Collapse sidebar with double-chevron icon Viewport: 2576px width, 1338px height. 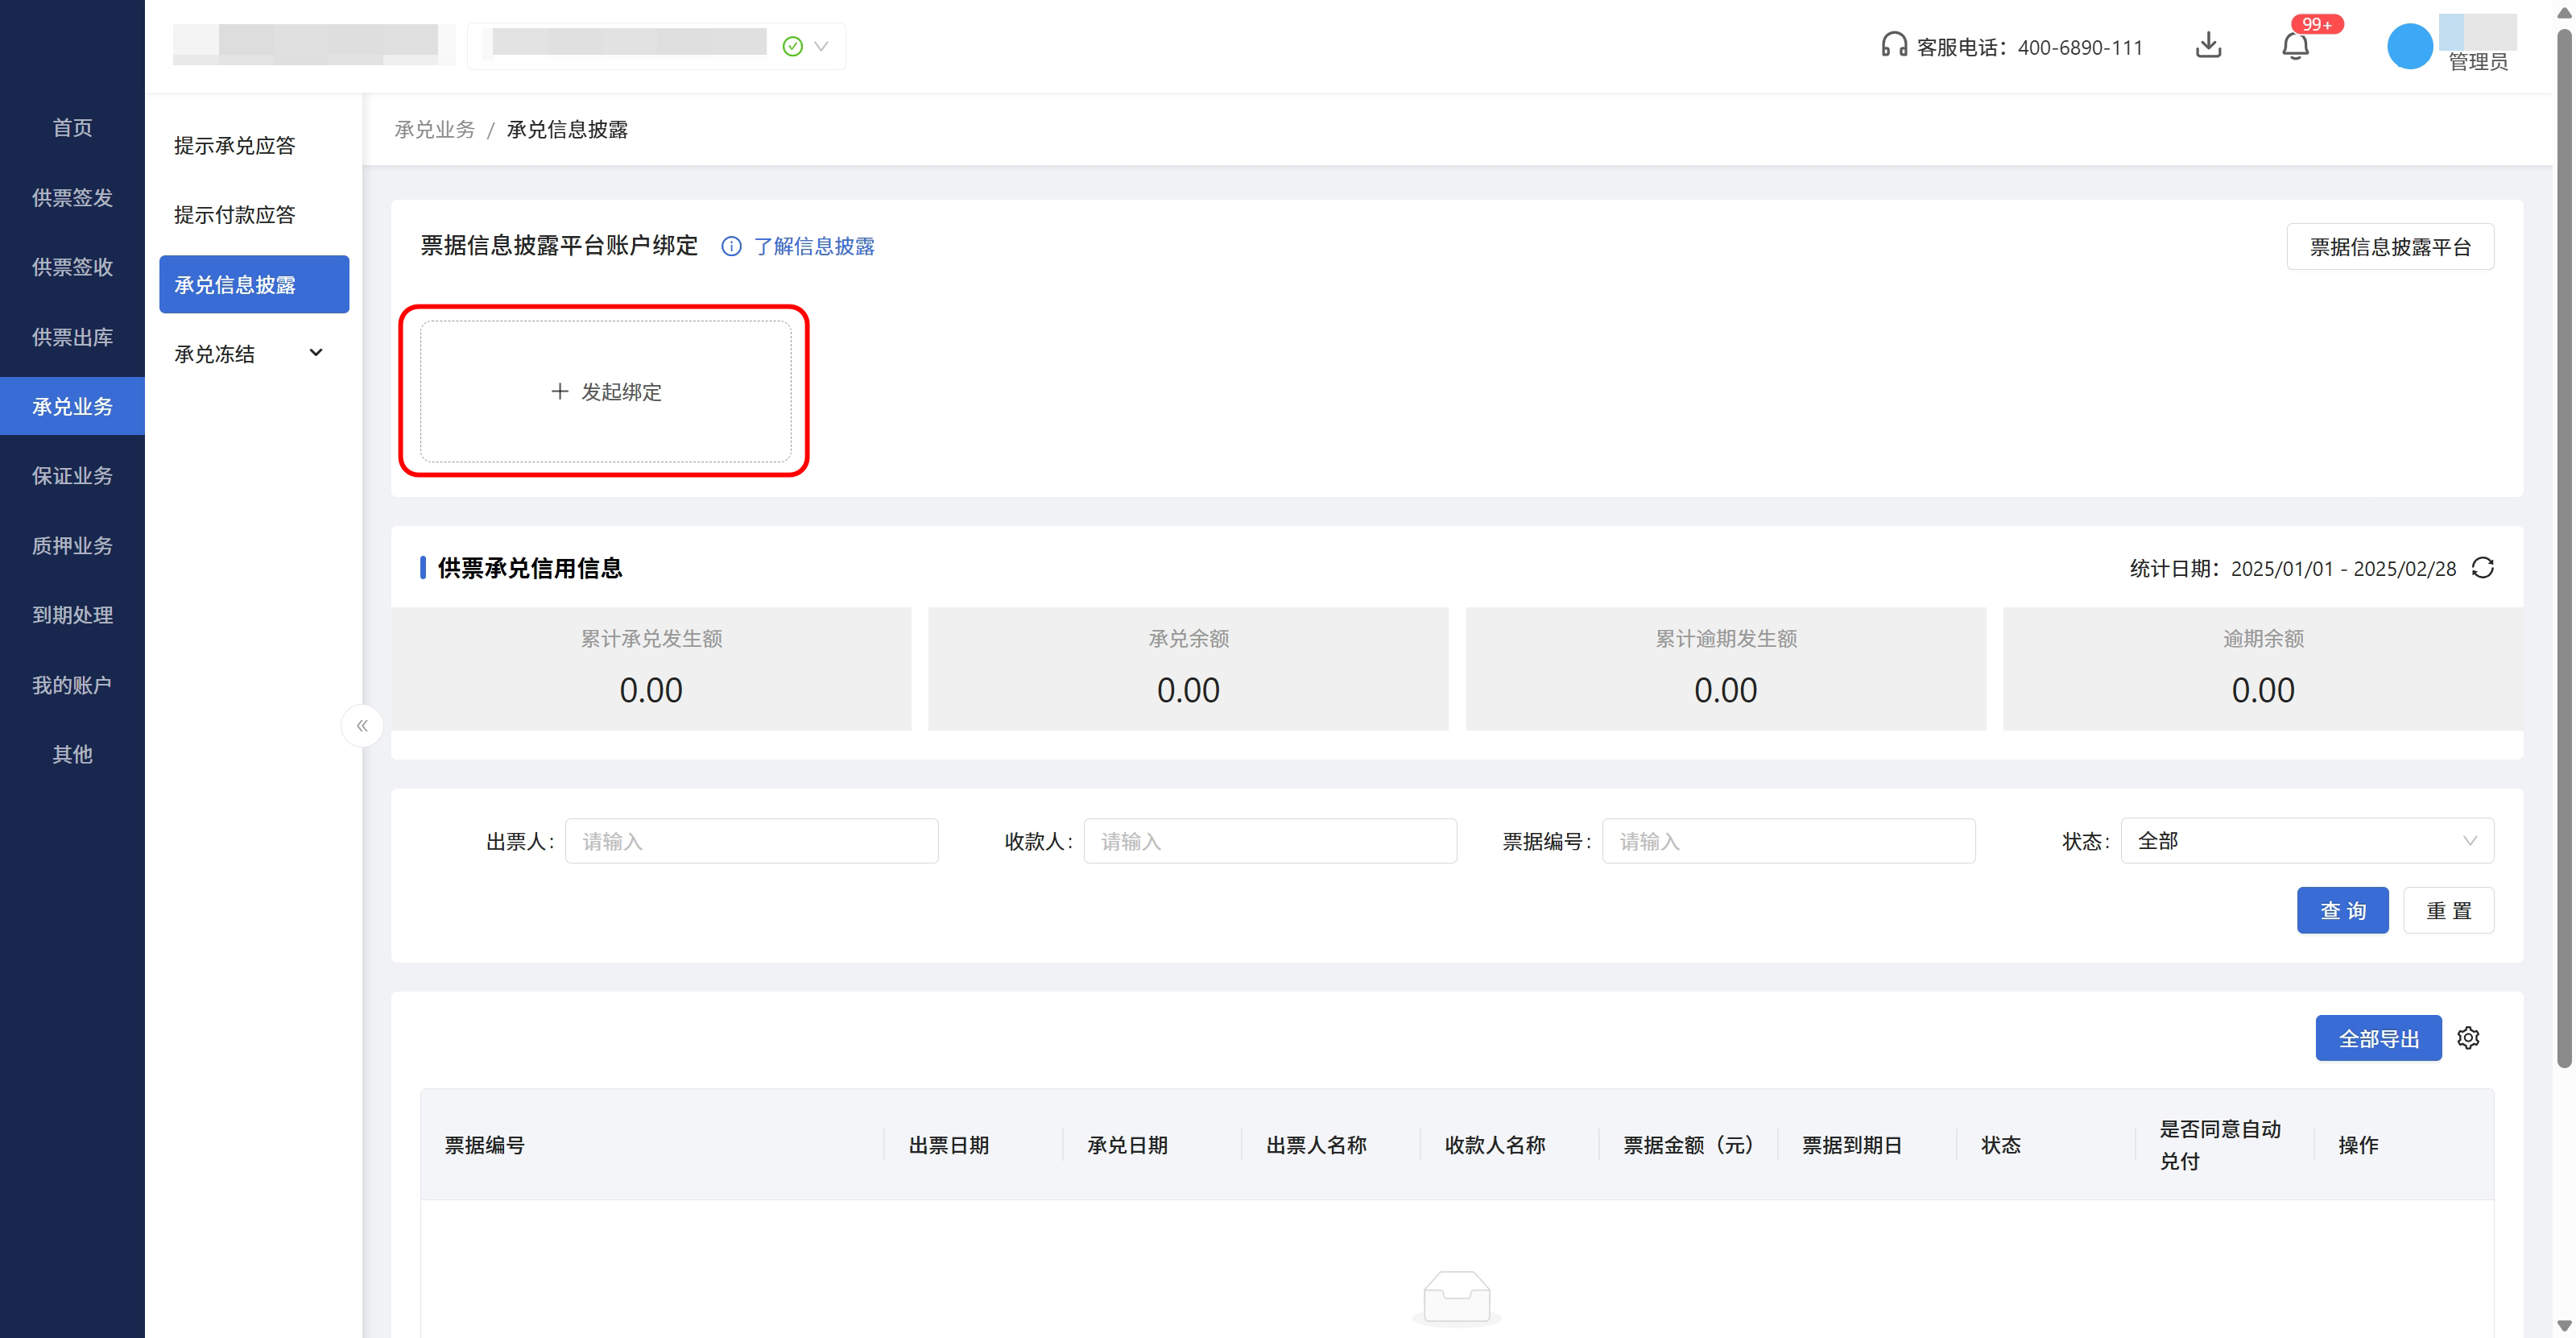pyautogui.click(x=362, y=725)
